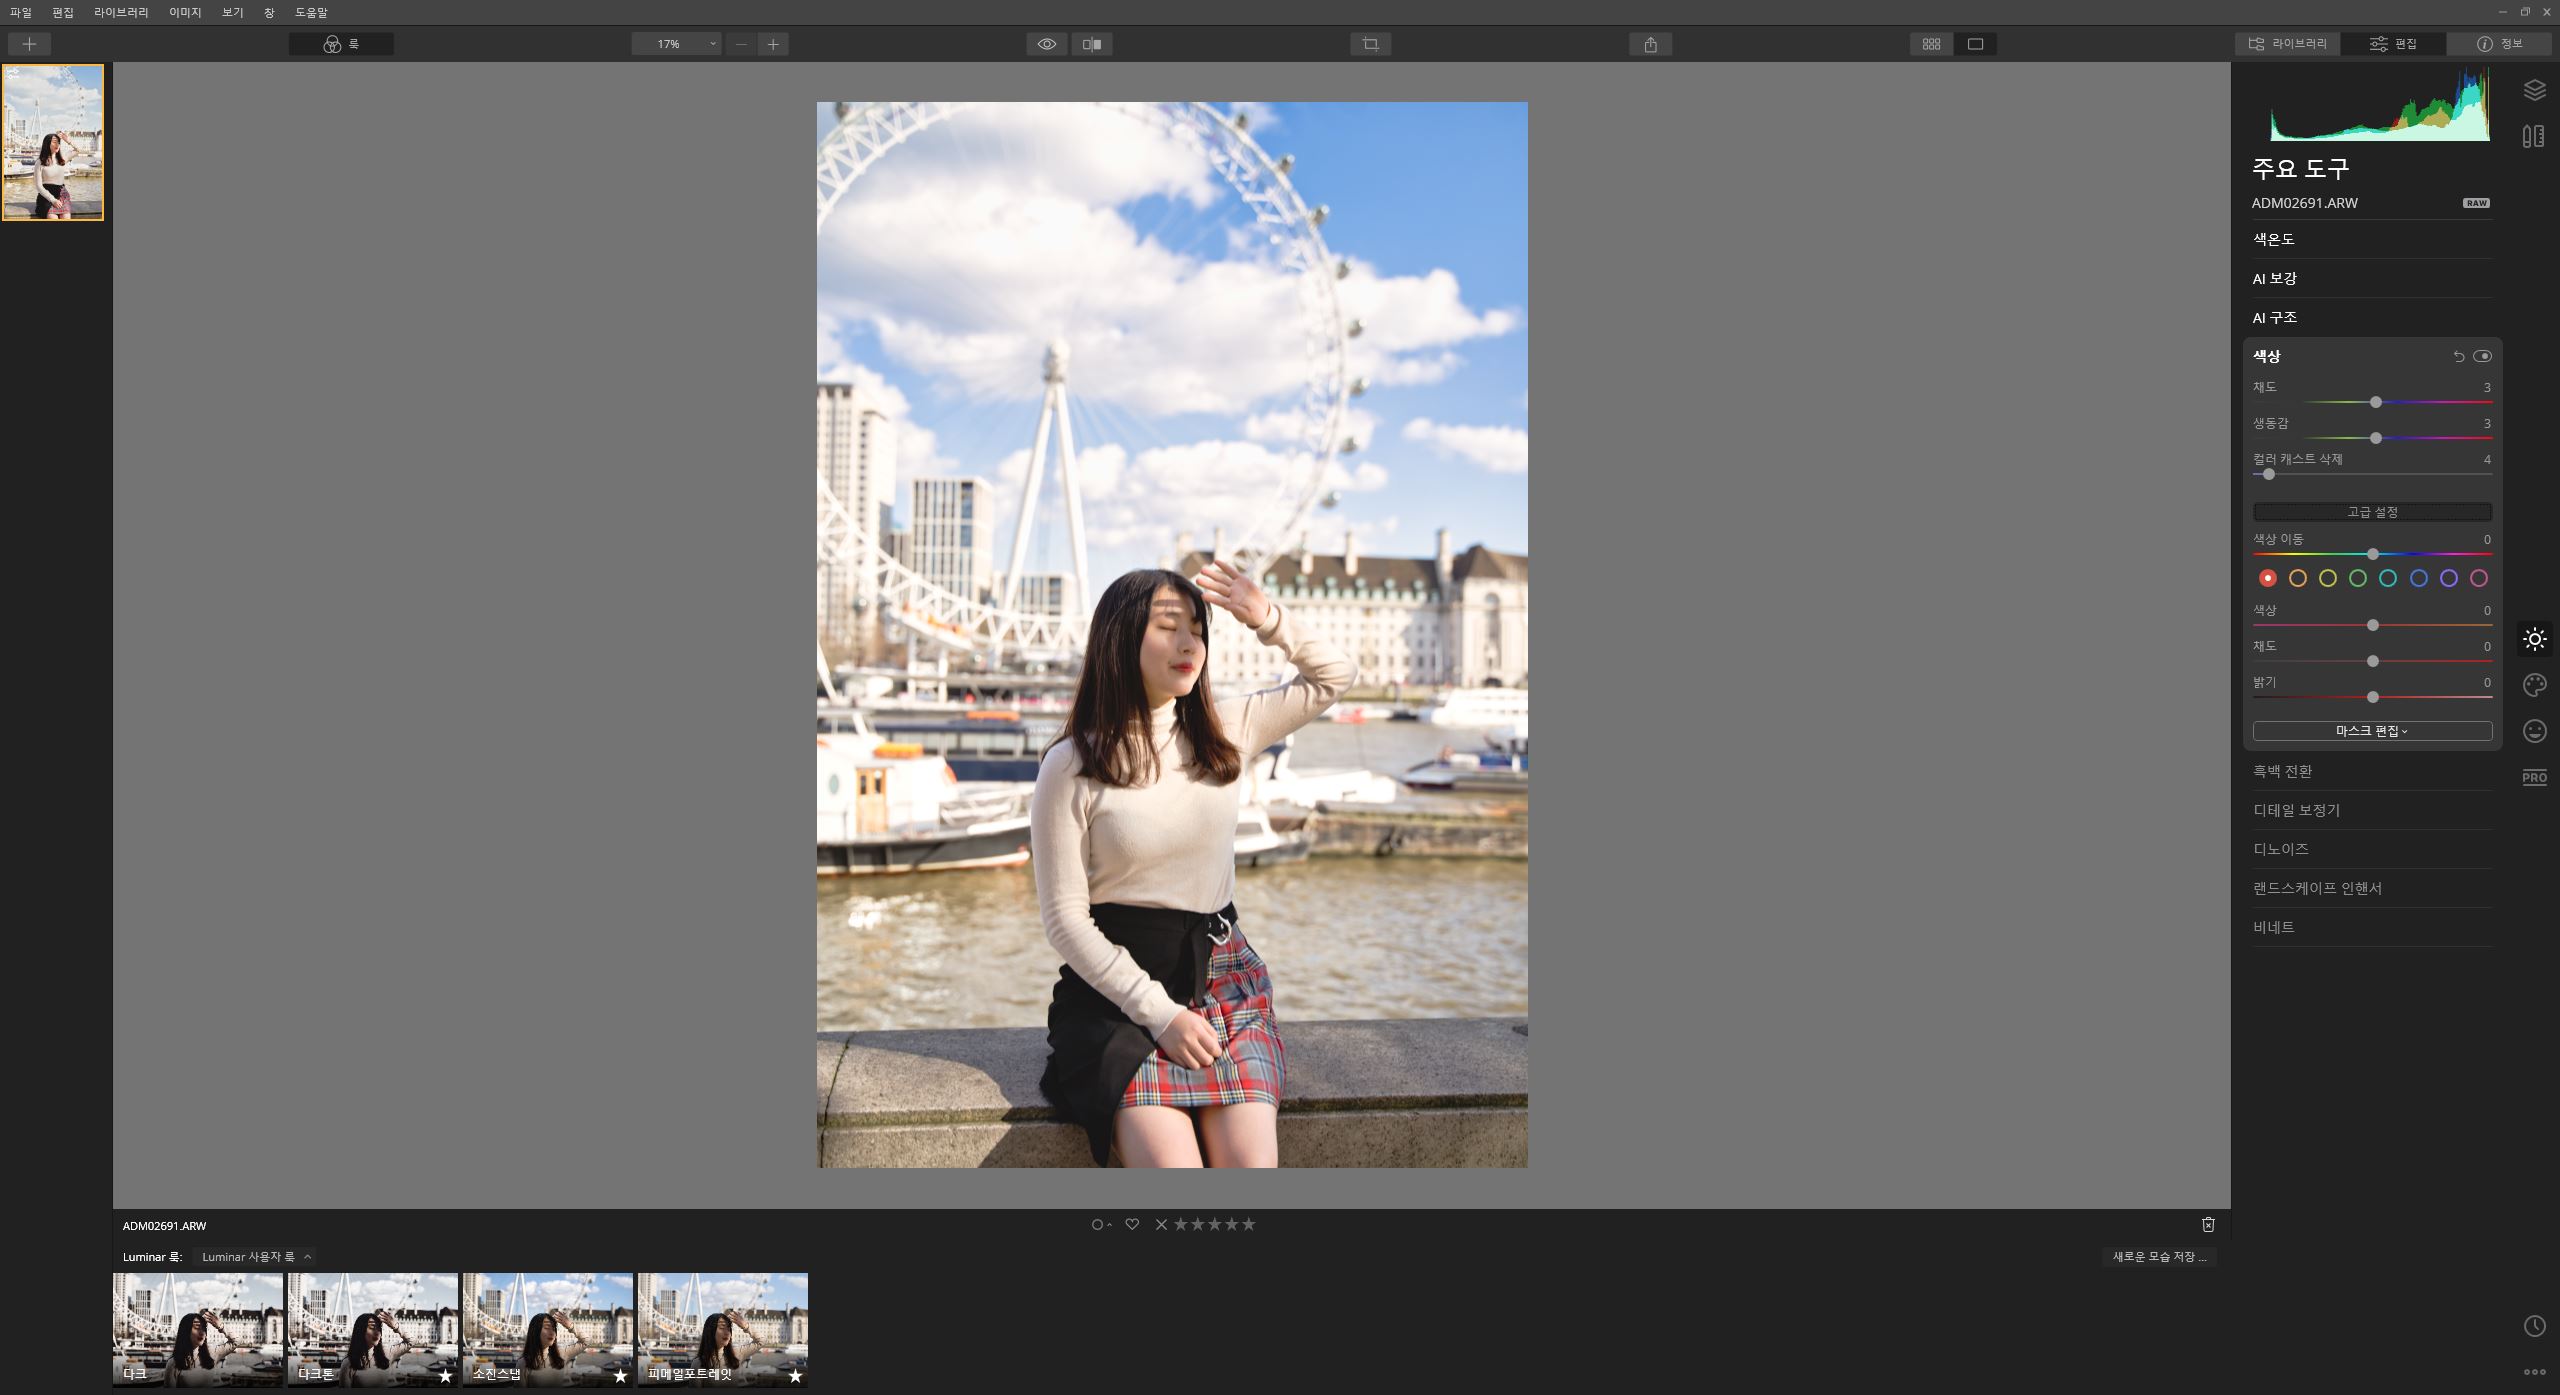Click the 채도 slider handle at top
This screenshot has height=1395, width=2560.
click(x=2375, y=402)
